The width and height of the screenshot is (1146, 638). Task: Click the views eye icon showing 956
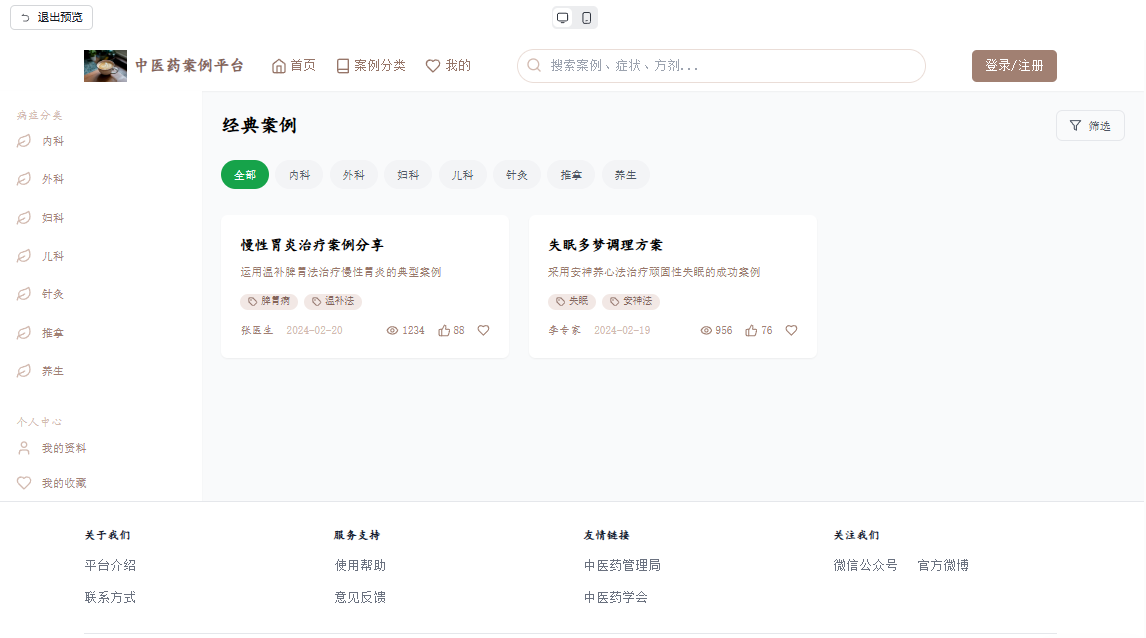706,330
